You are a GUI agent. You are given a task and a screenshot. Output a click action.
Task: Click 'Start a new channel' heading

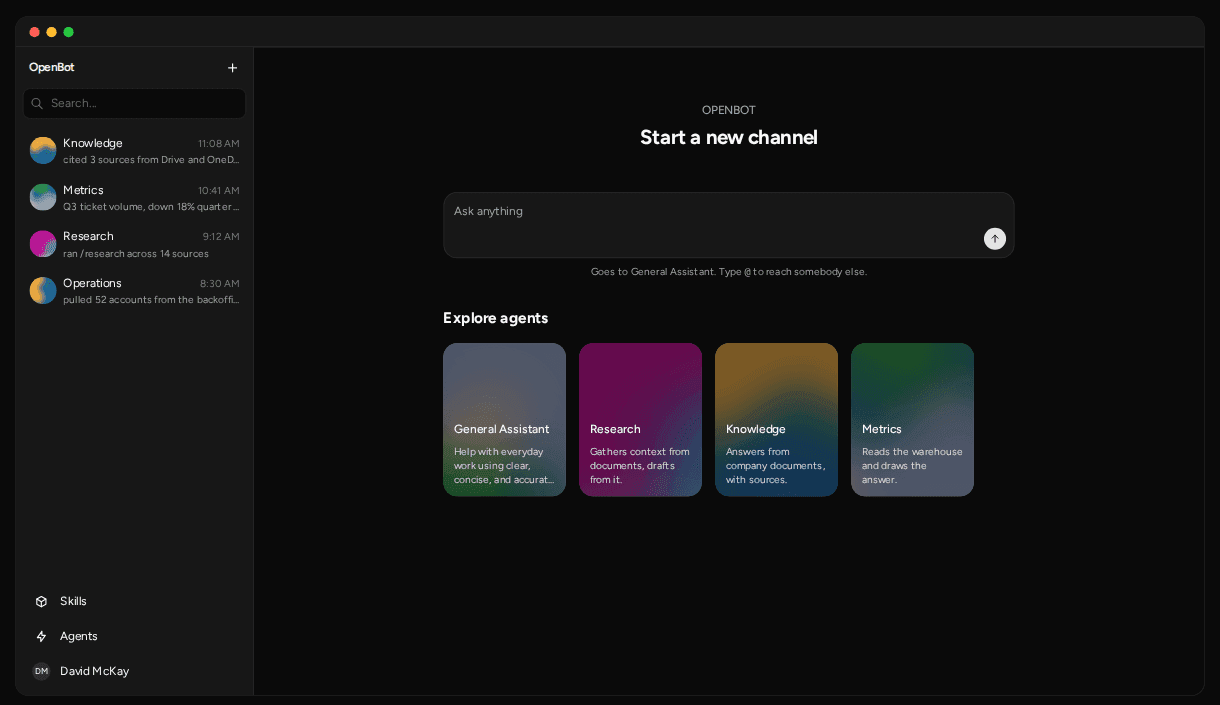729,138
